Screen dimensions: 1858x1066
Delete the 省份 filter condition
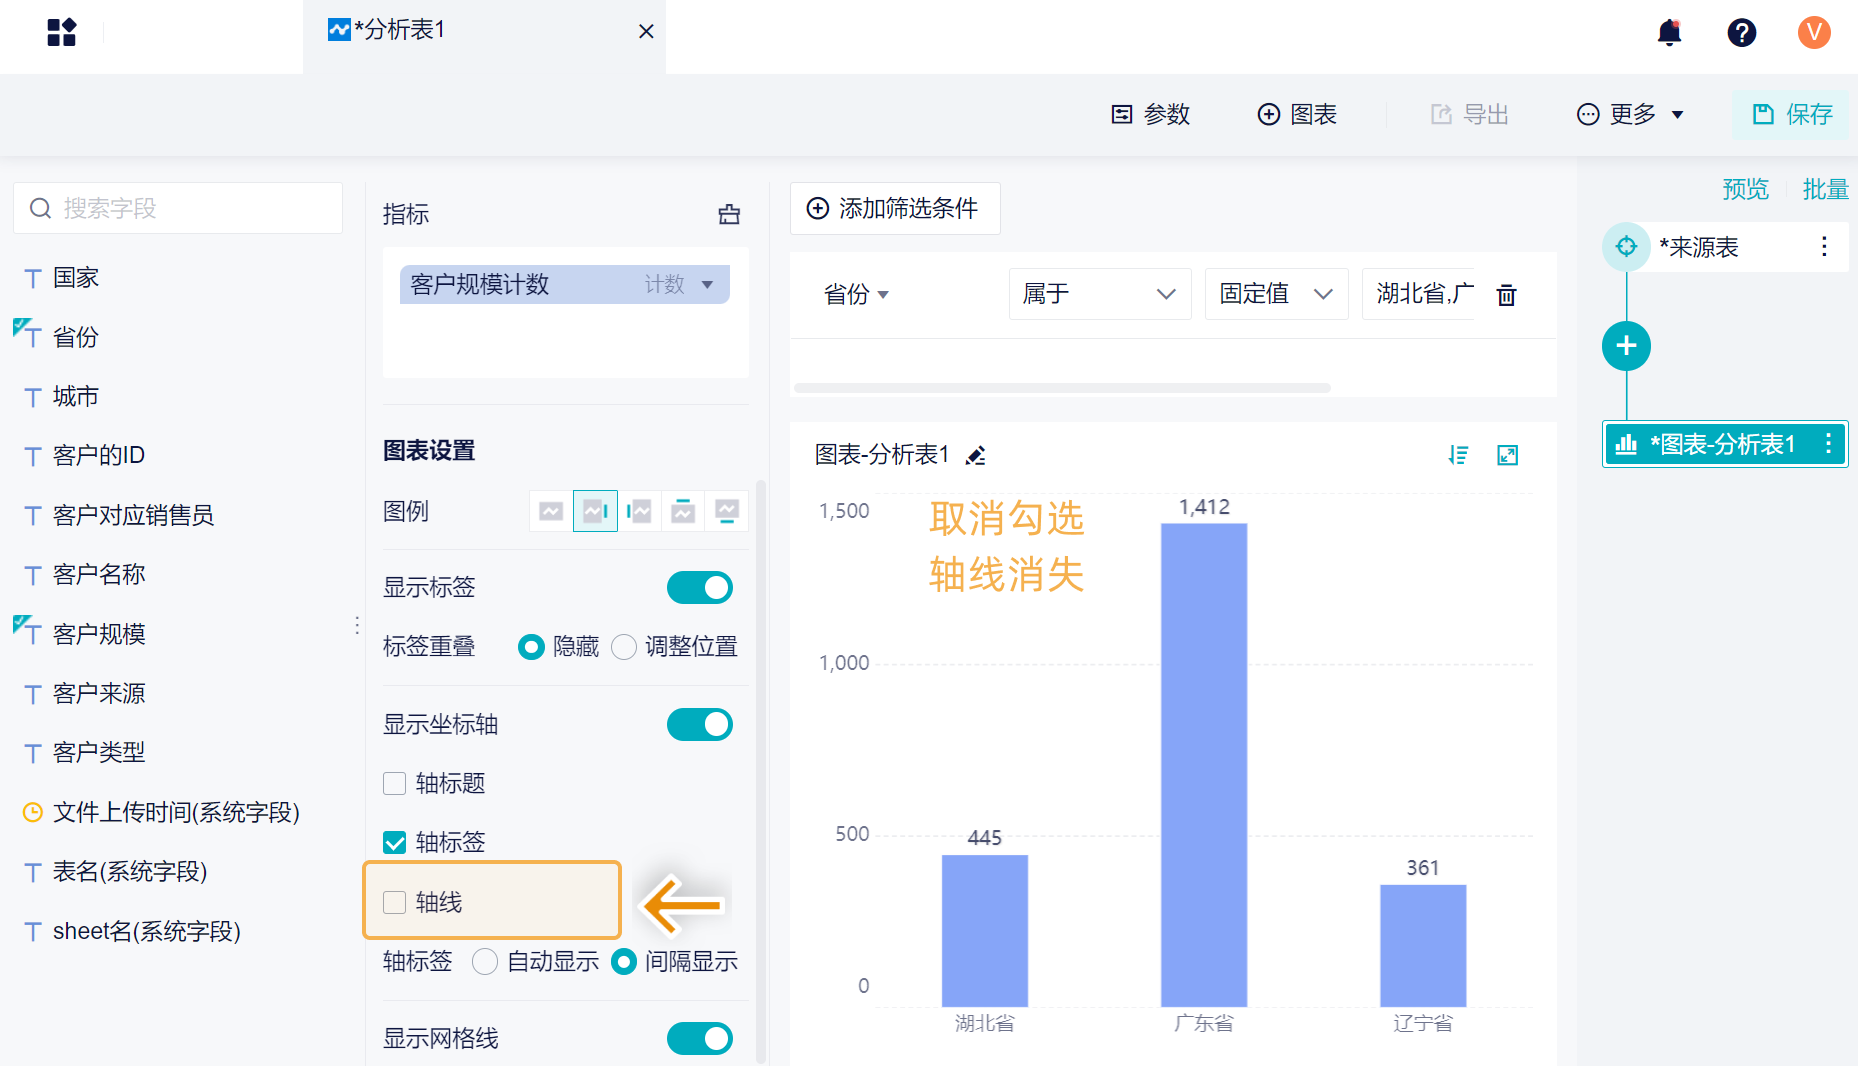pyautogui.click(x=1506, y=295)
